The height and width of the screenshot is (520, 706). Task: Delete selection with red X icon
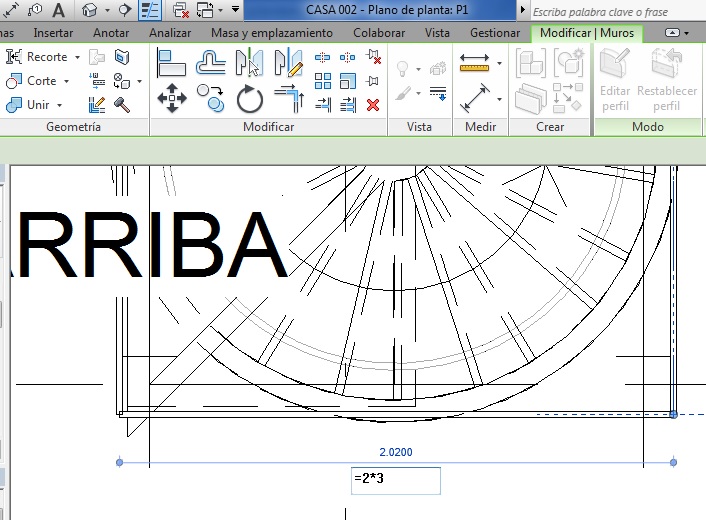[x=373, y=104]
